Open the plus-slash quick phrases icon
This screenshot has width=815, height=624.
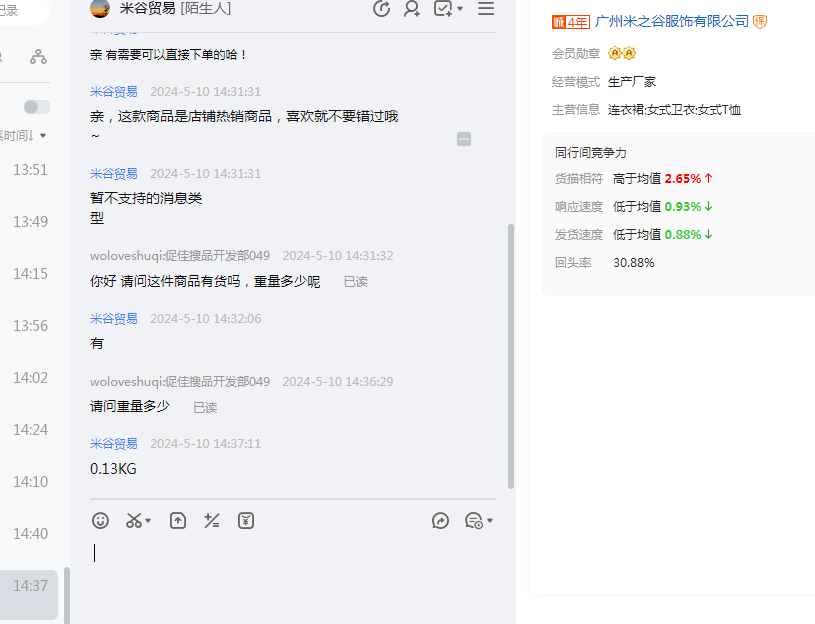212,520
